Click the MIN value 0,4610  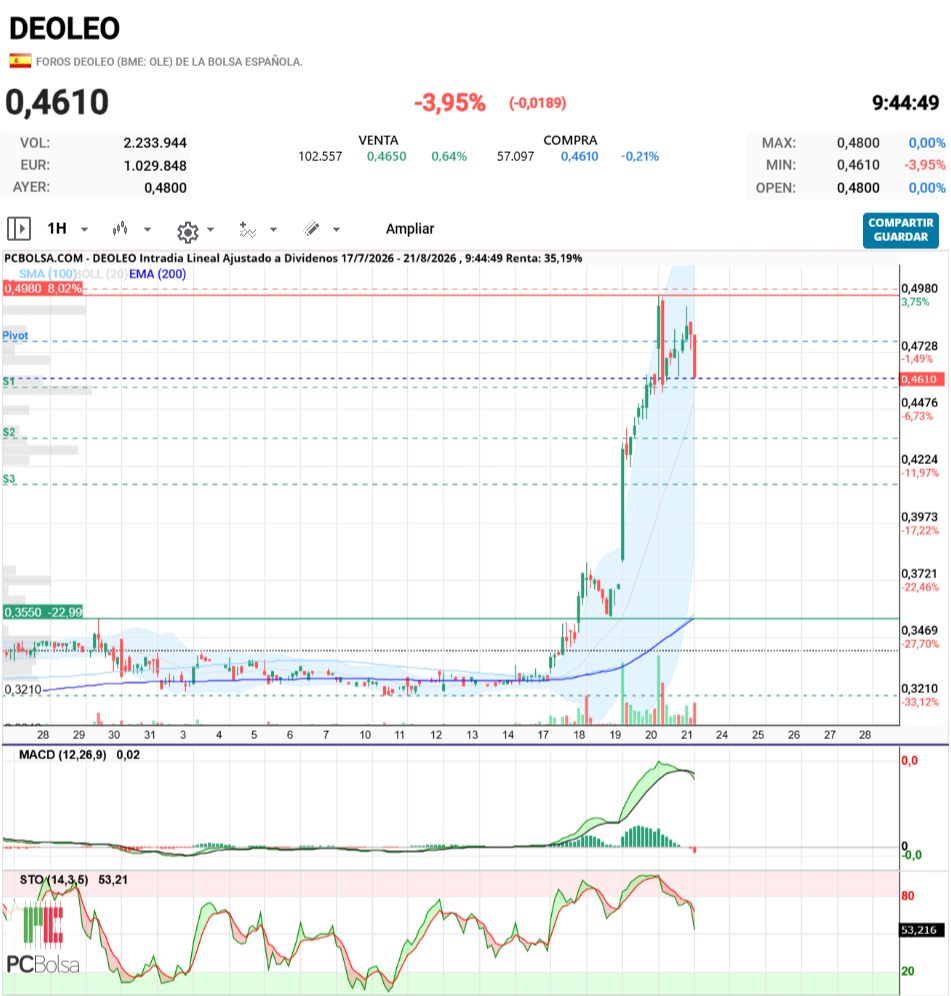pyautogui.click(x=858, y=165)
